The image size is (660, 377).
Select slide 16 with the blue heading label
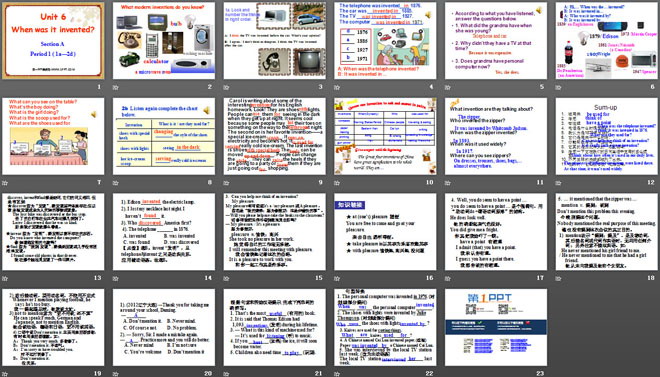click(x=385, y=232)
